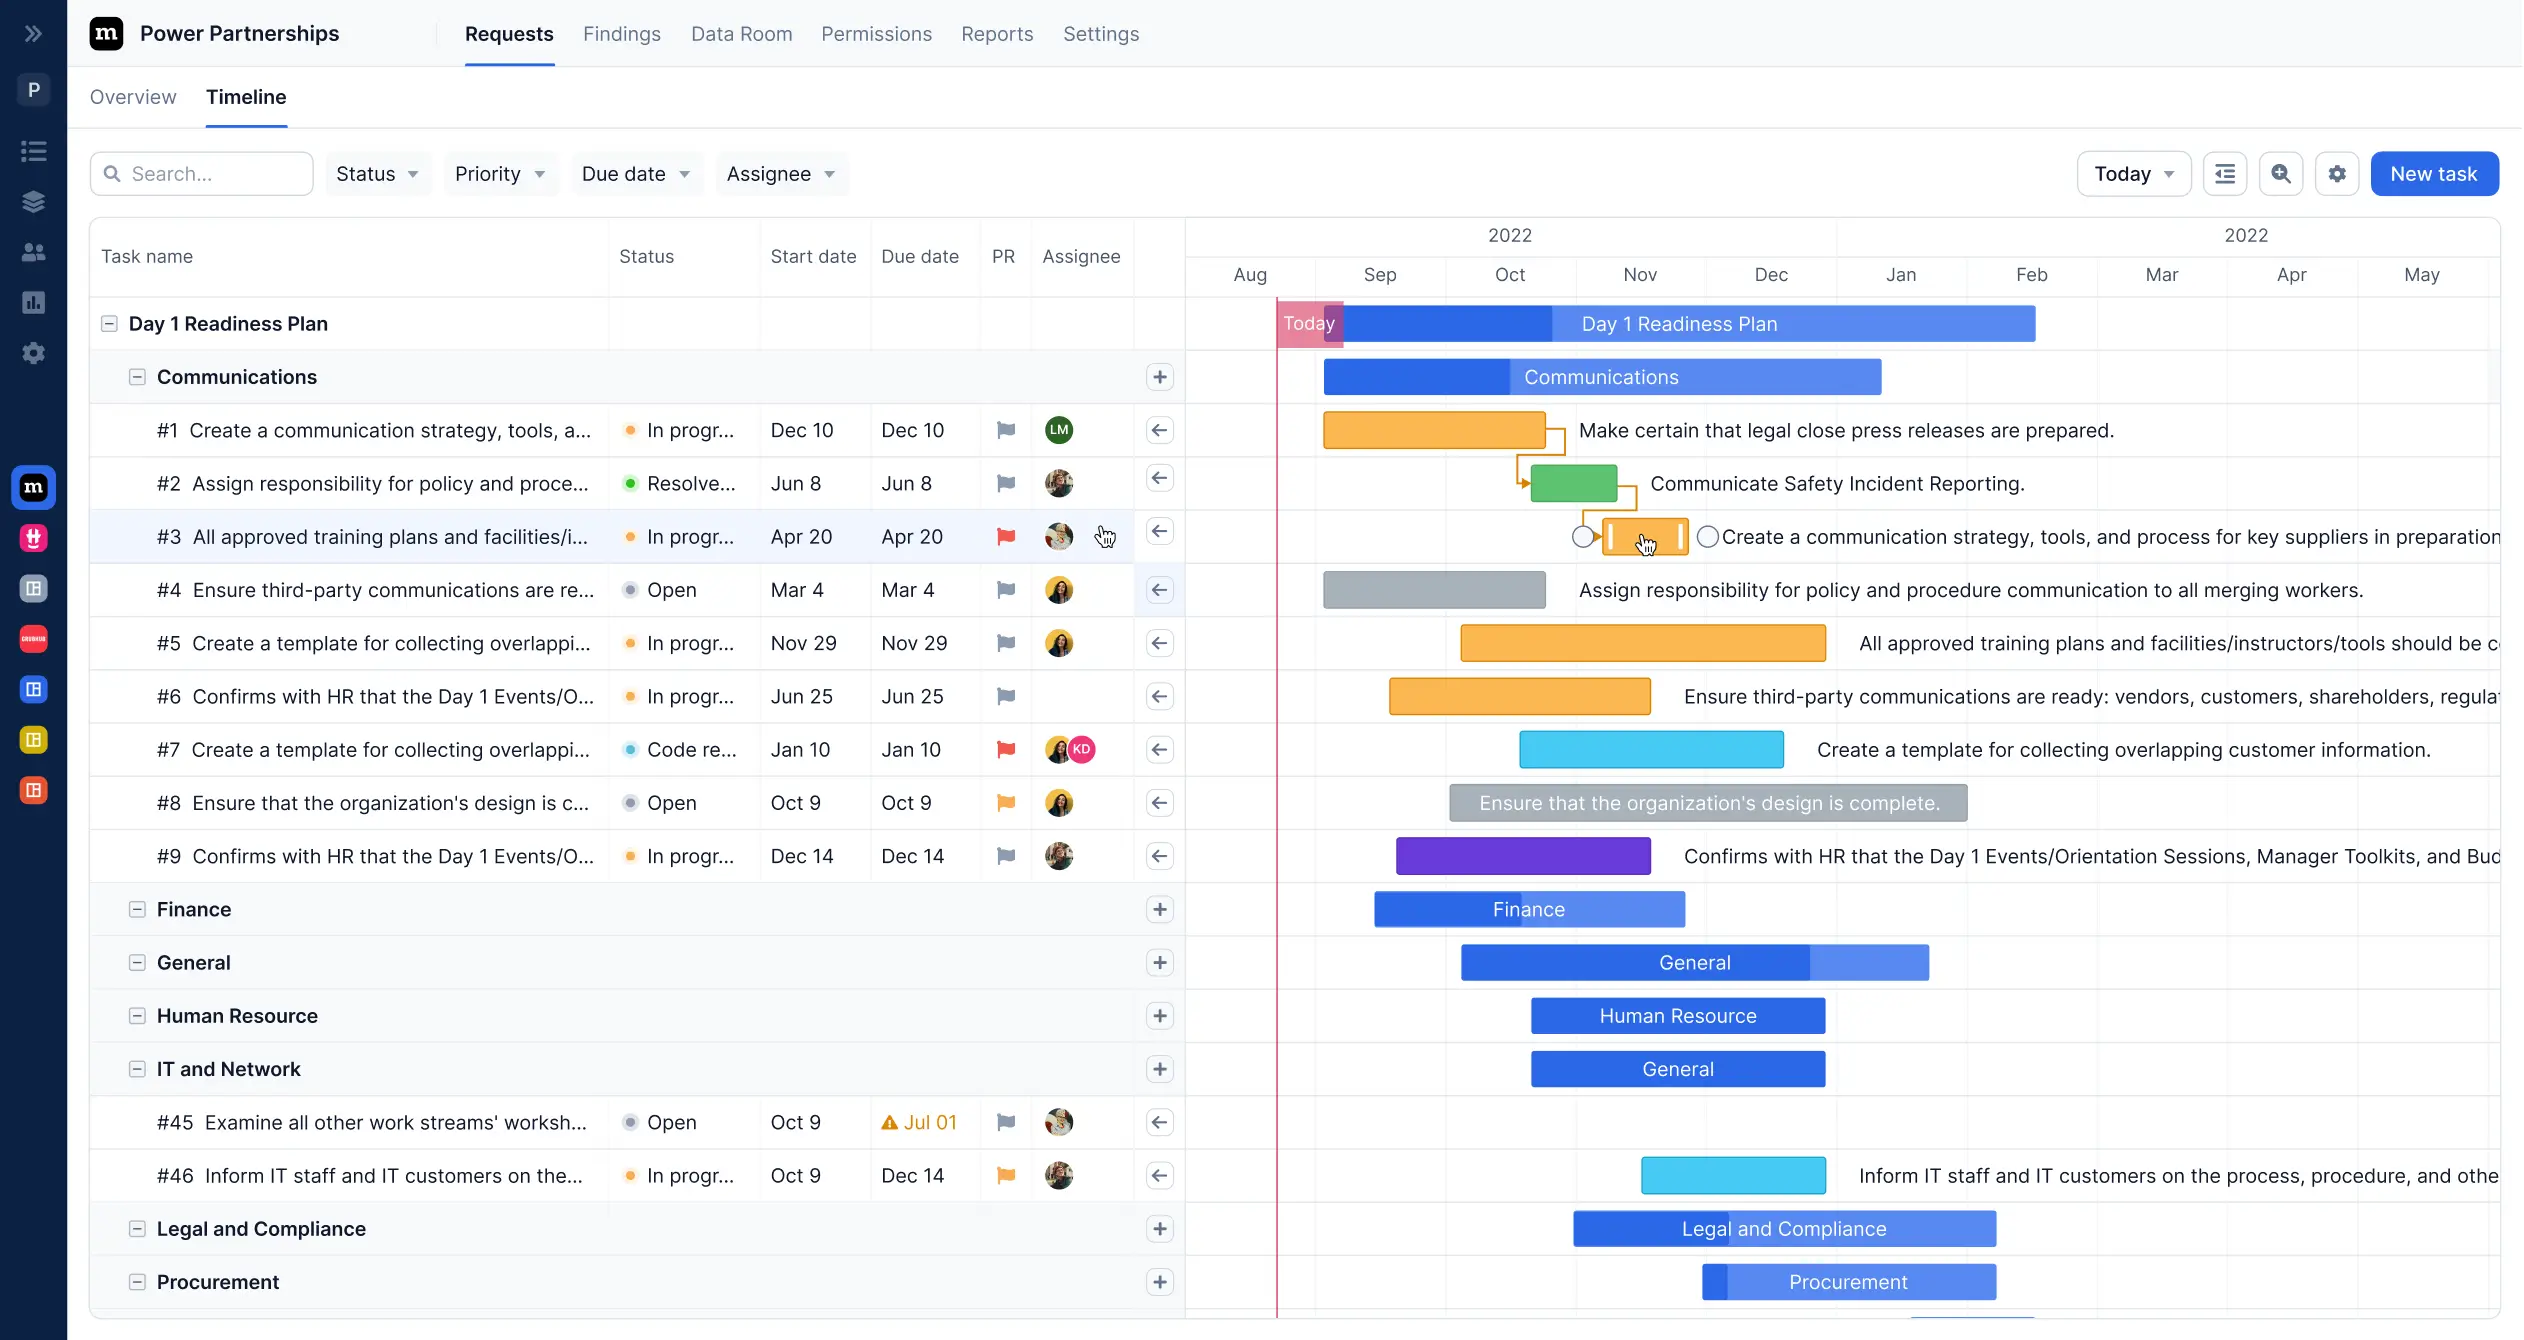Viewport: 2524px width, 1340px height.
Task: Open the Status filter dropdown
Action: tap(377, 174)
